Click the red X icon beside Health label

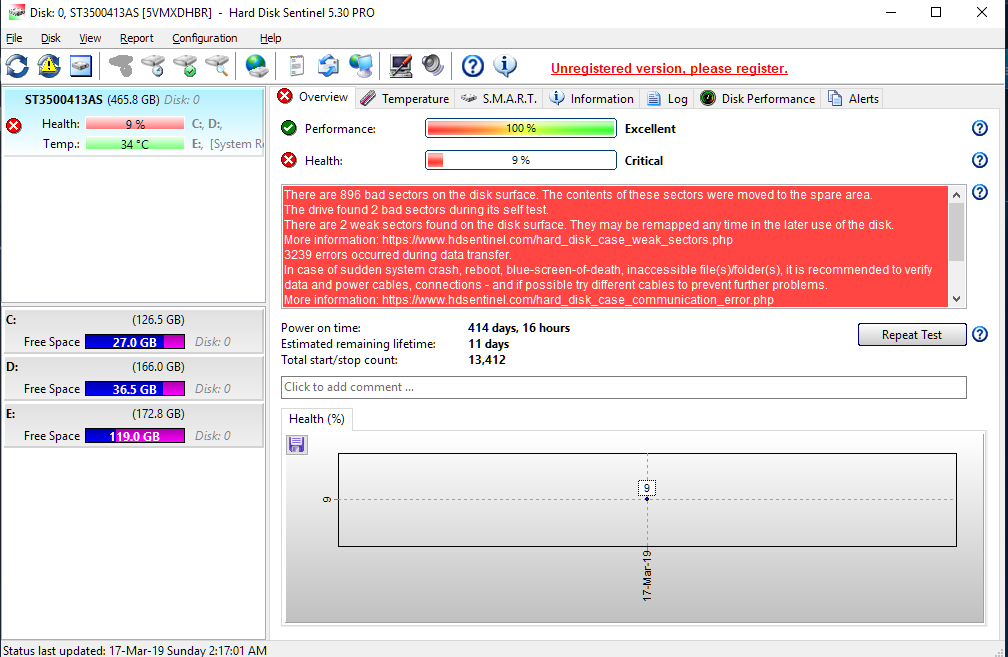click(289, 160)
